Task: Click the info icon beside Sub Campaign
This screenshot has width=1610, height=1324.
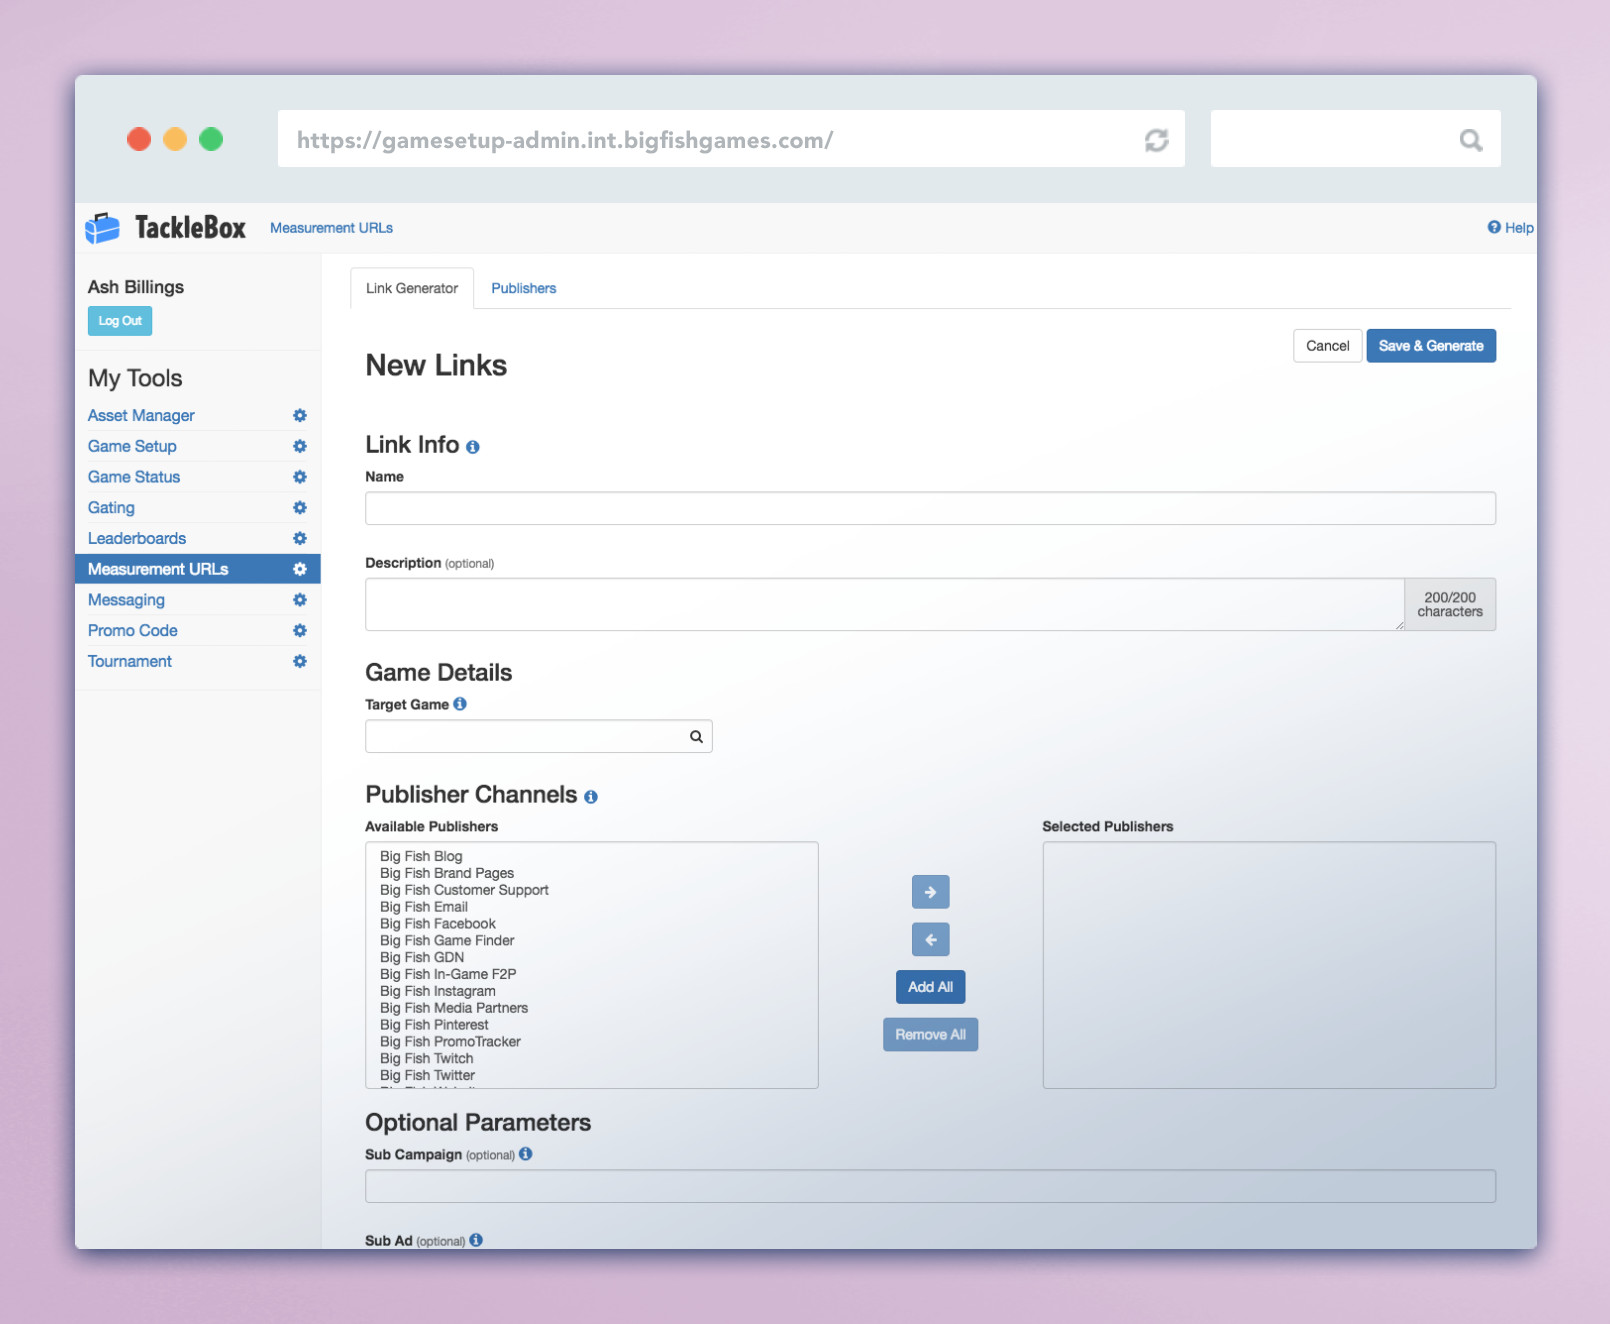Action: pyautogui.click(x=526, y=1154)
